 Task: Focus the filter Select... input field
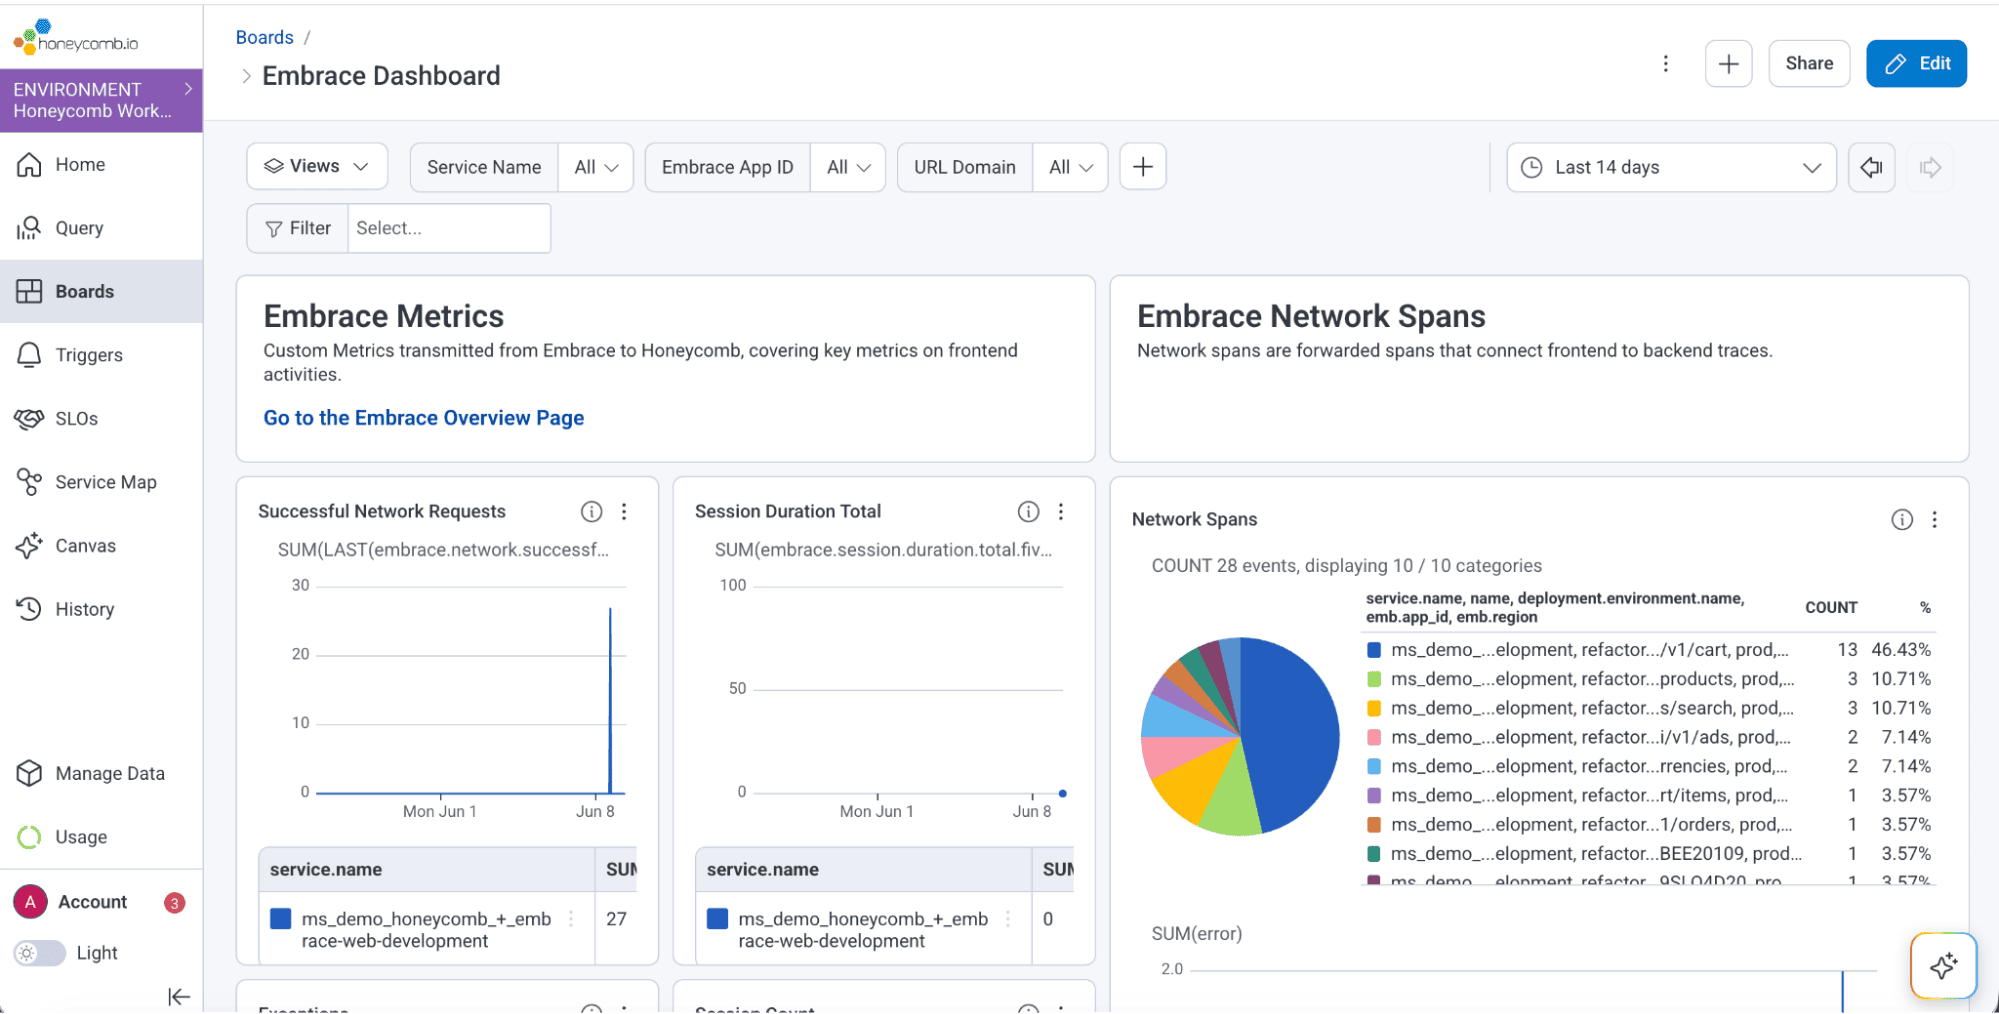[x=449, y=228]
